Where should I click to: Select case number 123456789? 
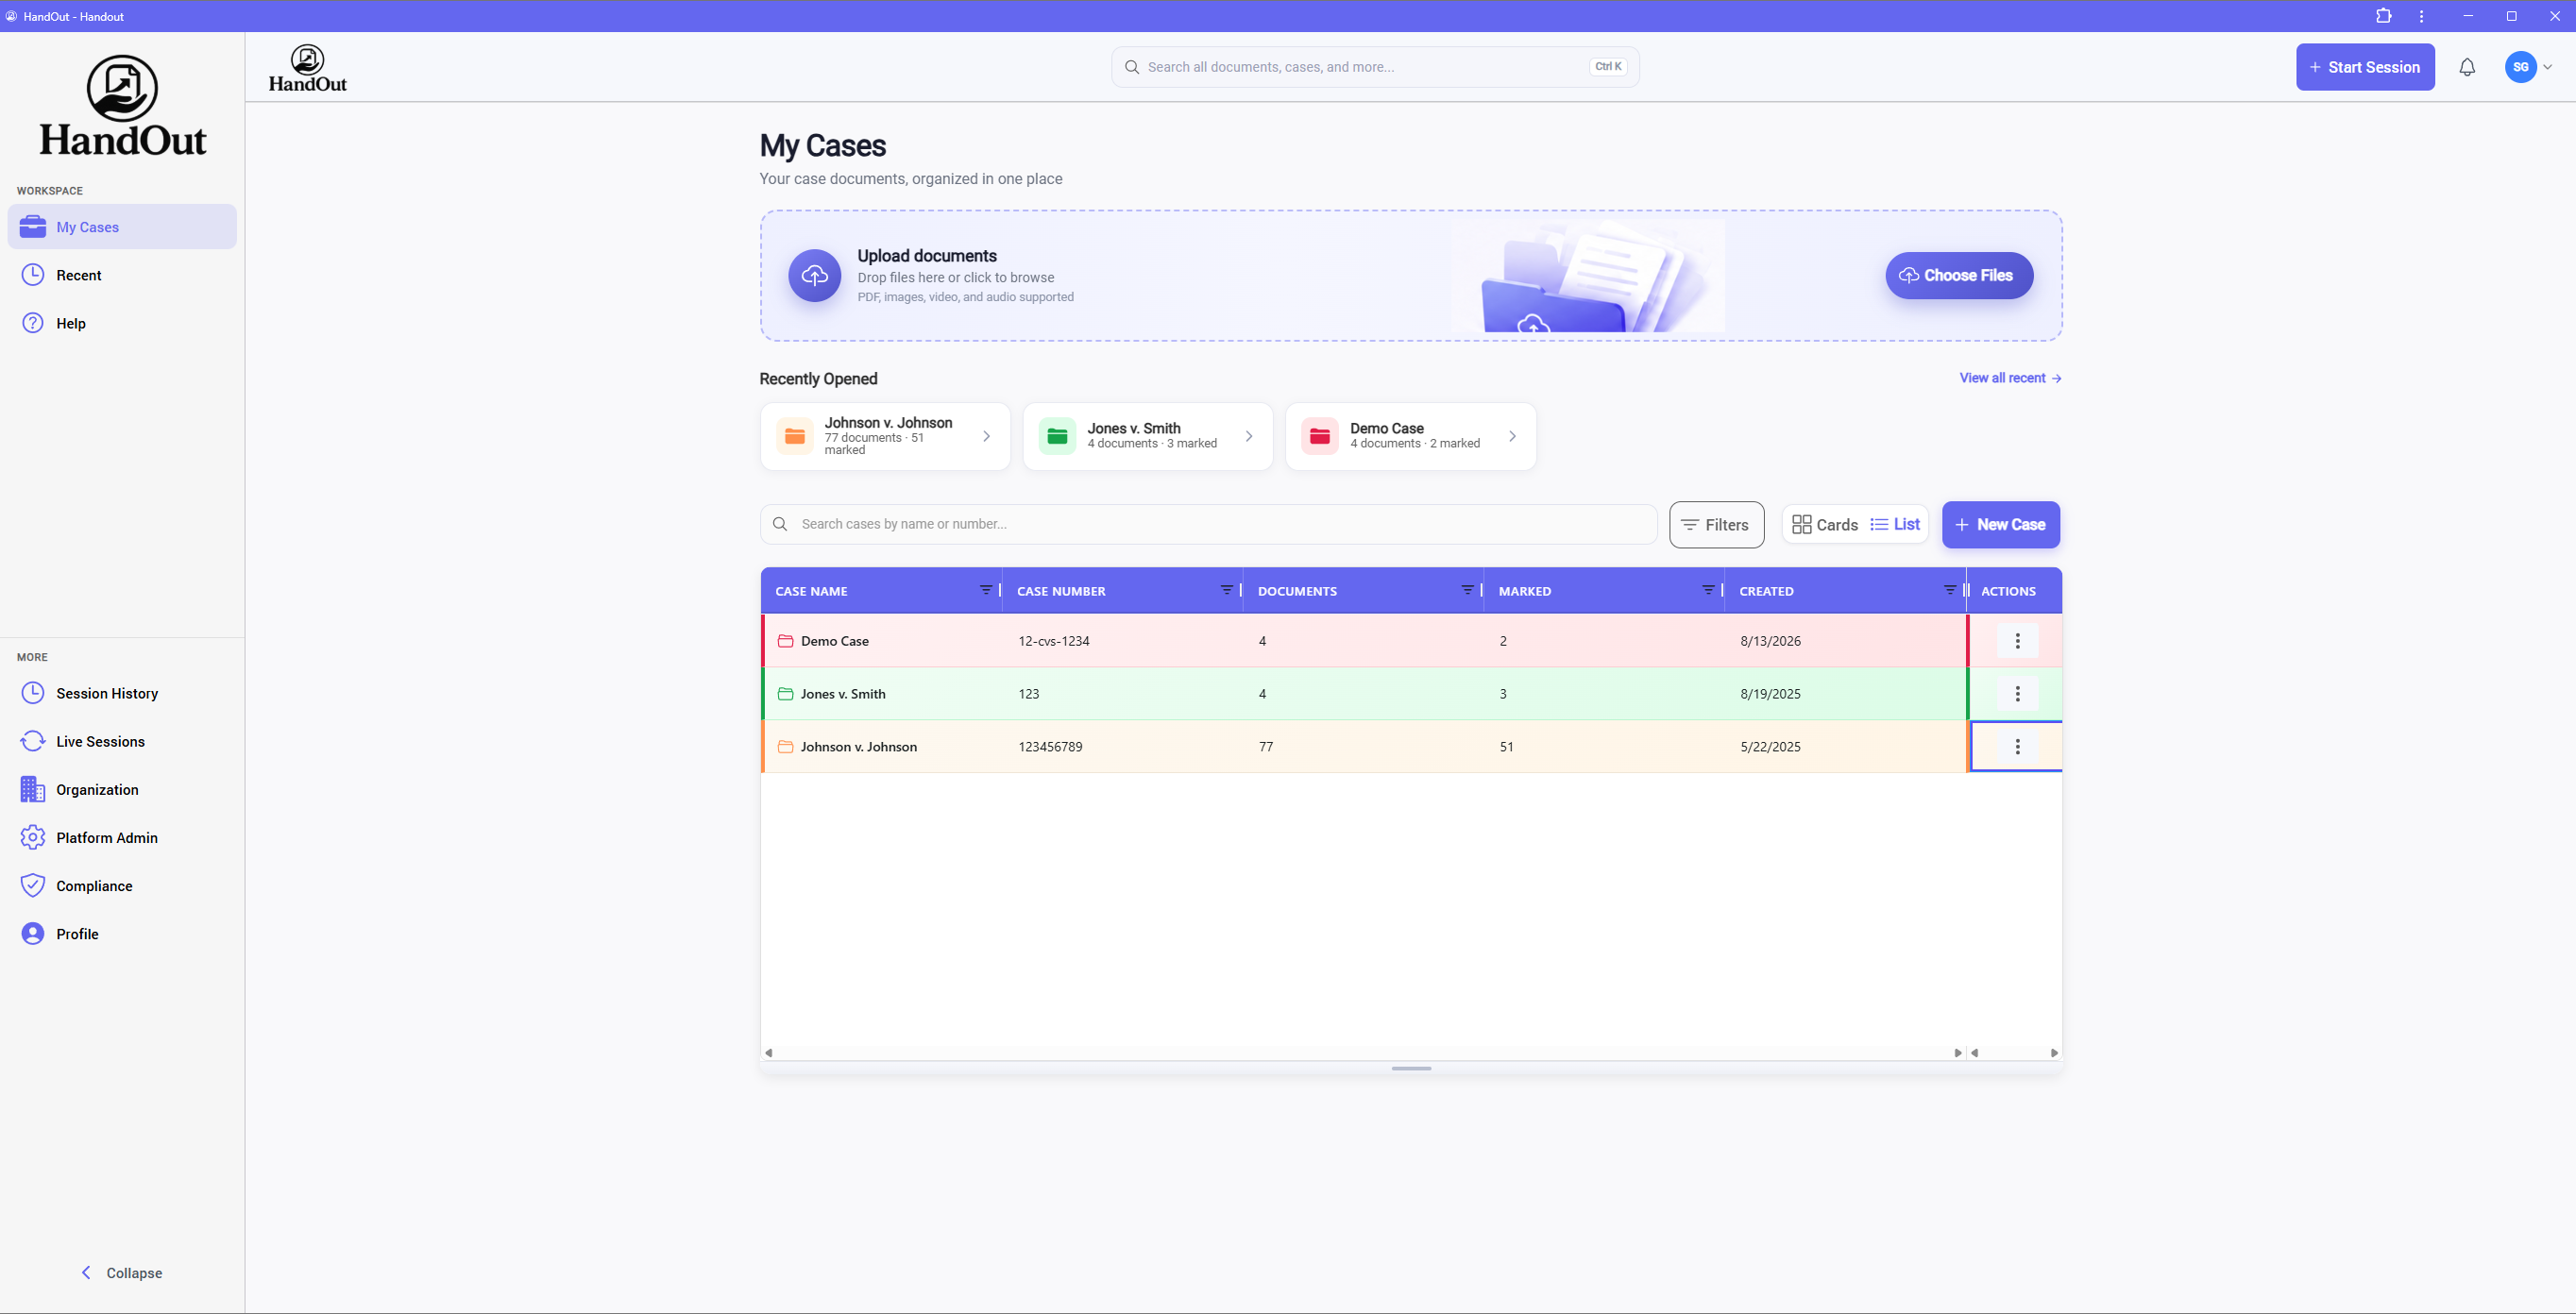tap(1050, 747)
